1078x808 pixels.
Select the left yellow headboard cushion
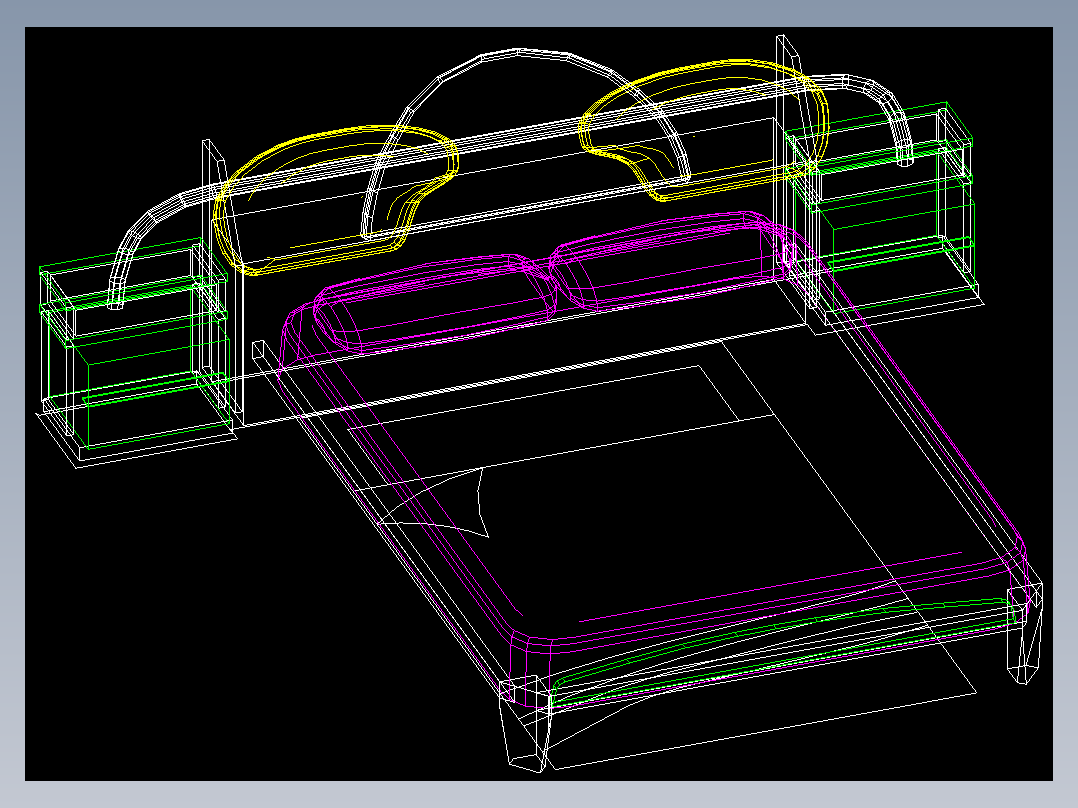click(335, 200)
